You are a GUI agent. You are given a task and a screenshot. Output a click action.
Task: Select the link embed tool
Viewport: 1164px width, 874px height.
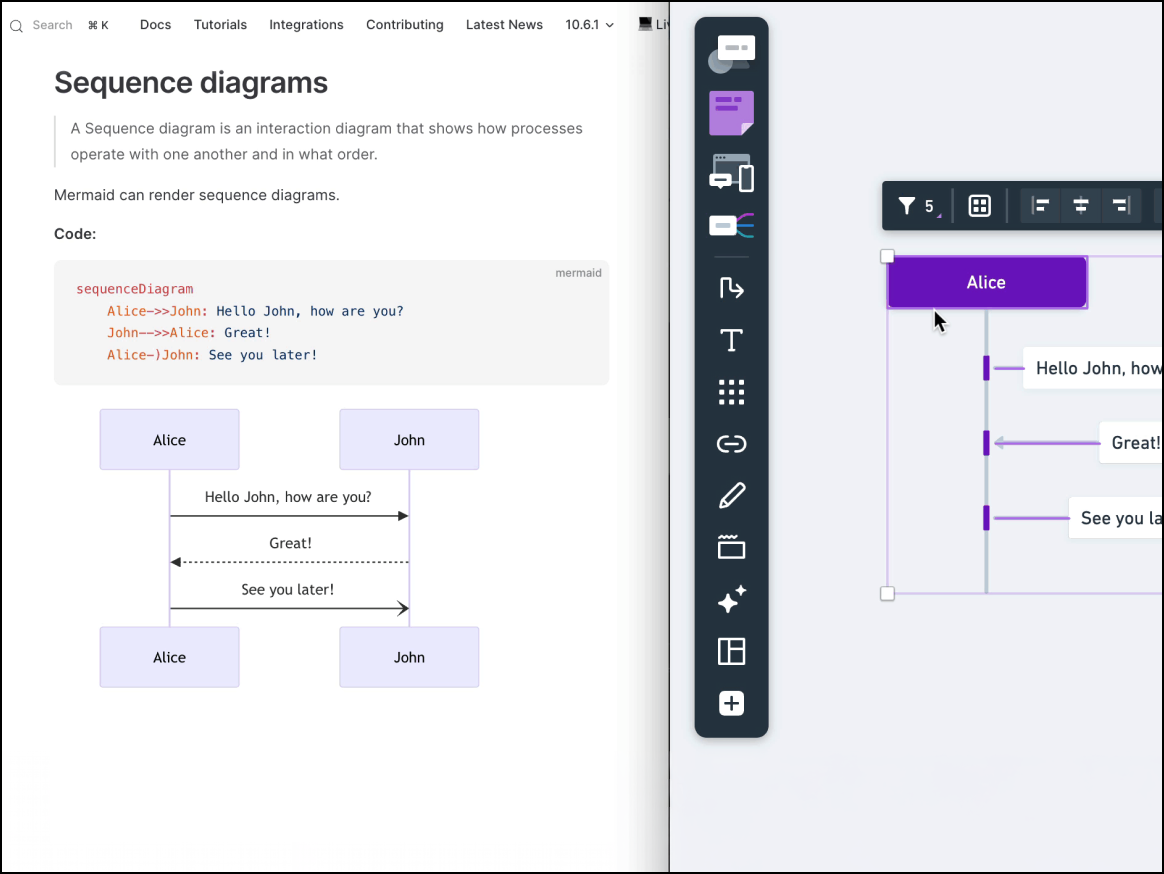click(731, 444)
